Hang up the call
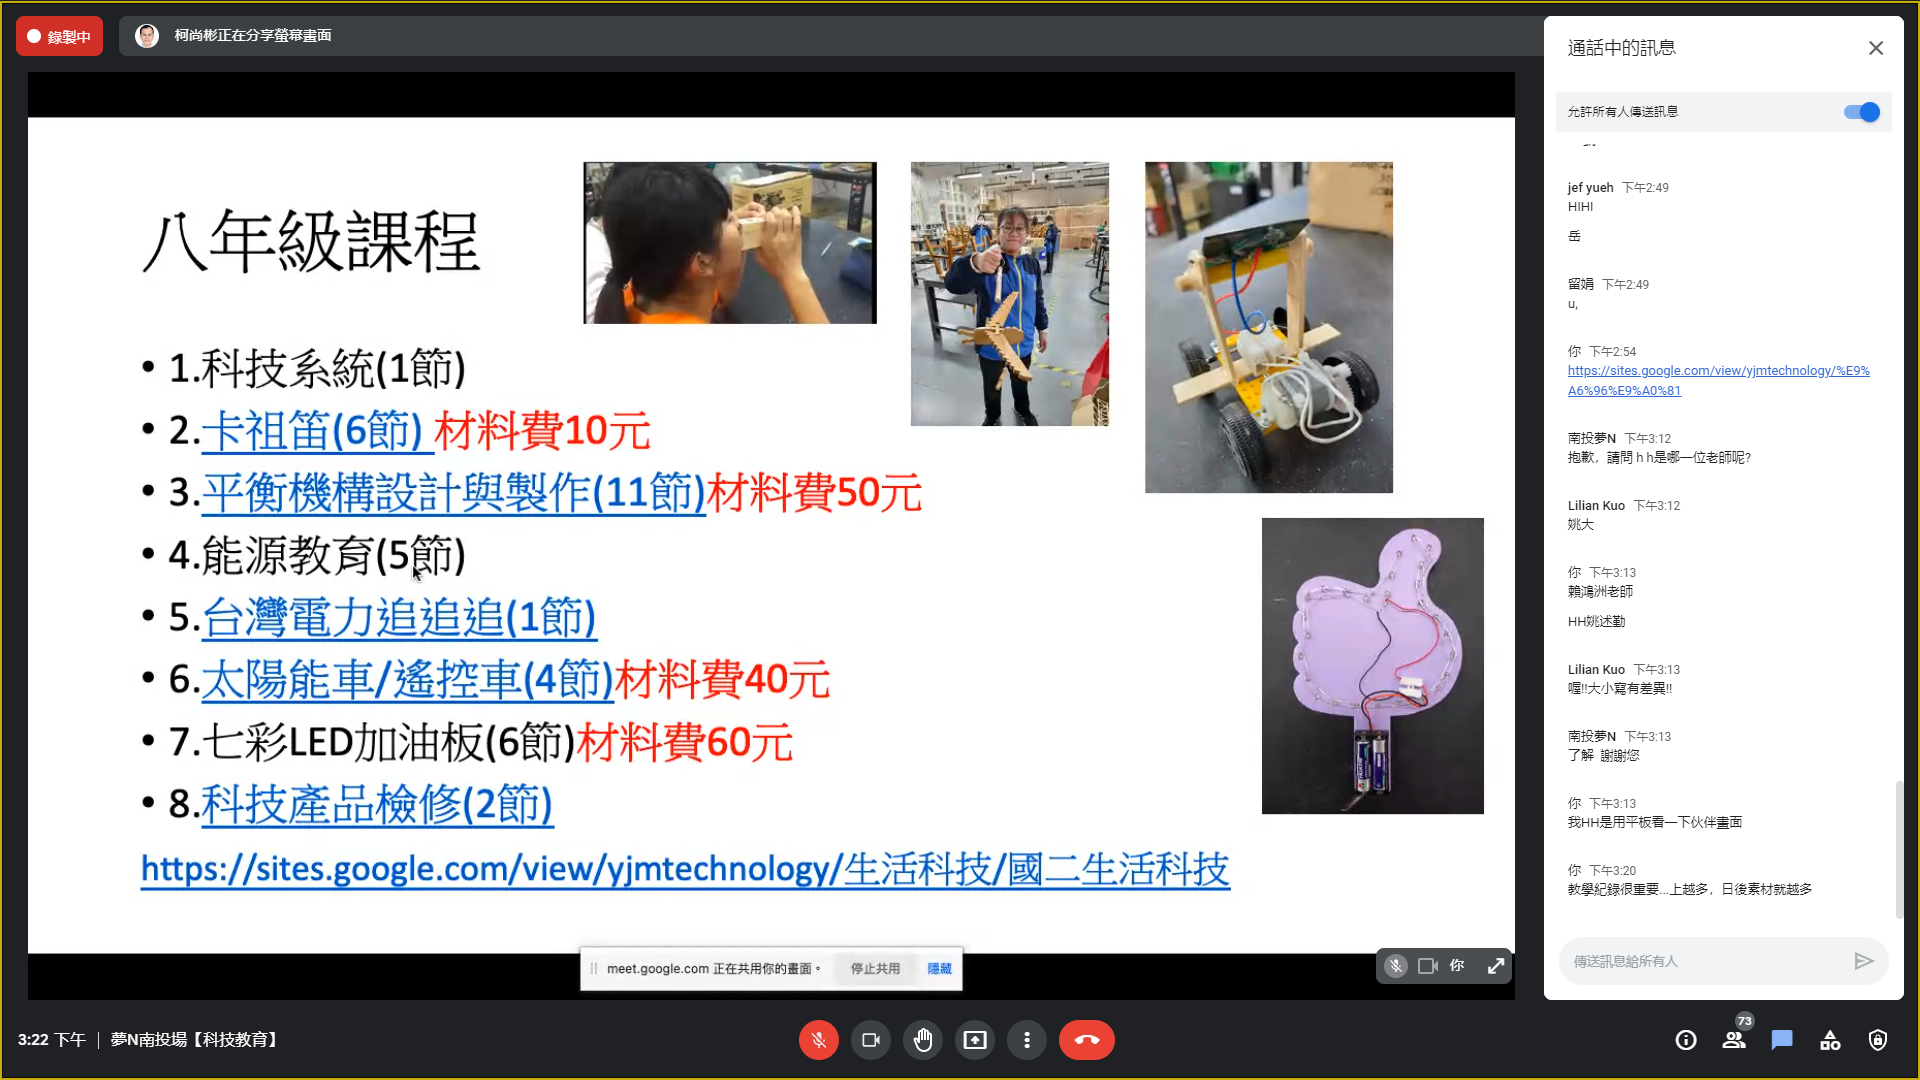1920x1080 pixels. click(1086, 1040)
